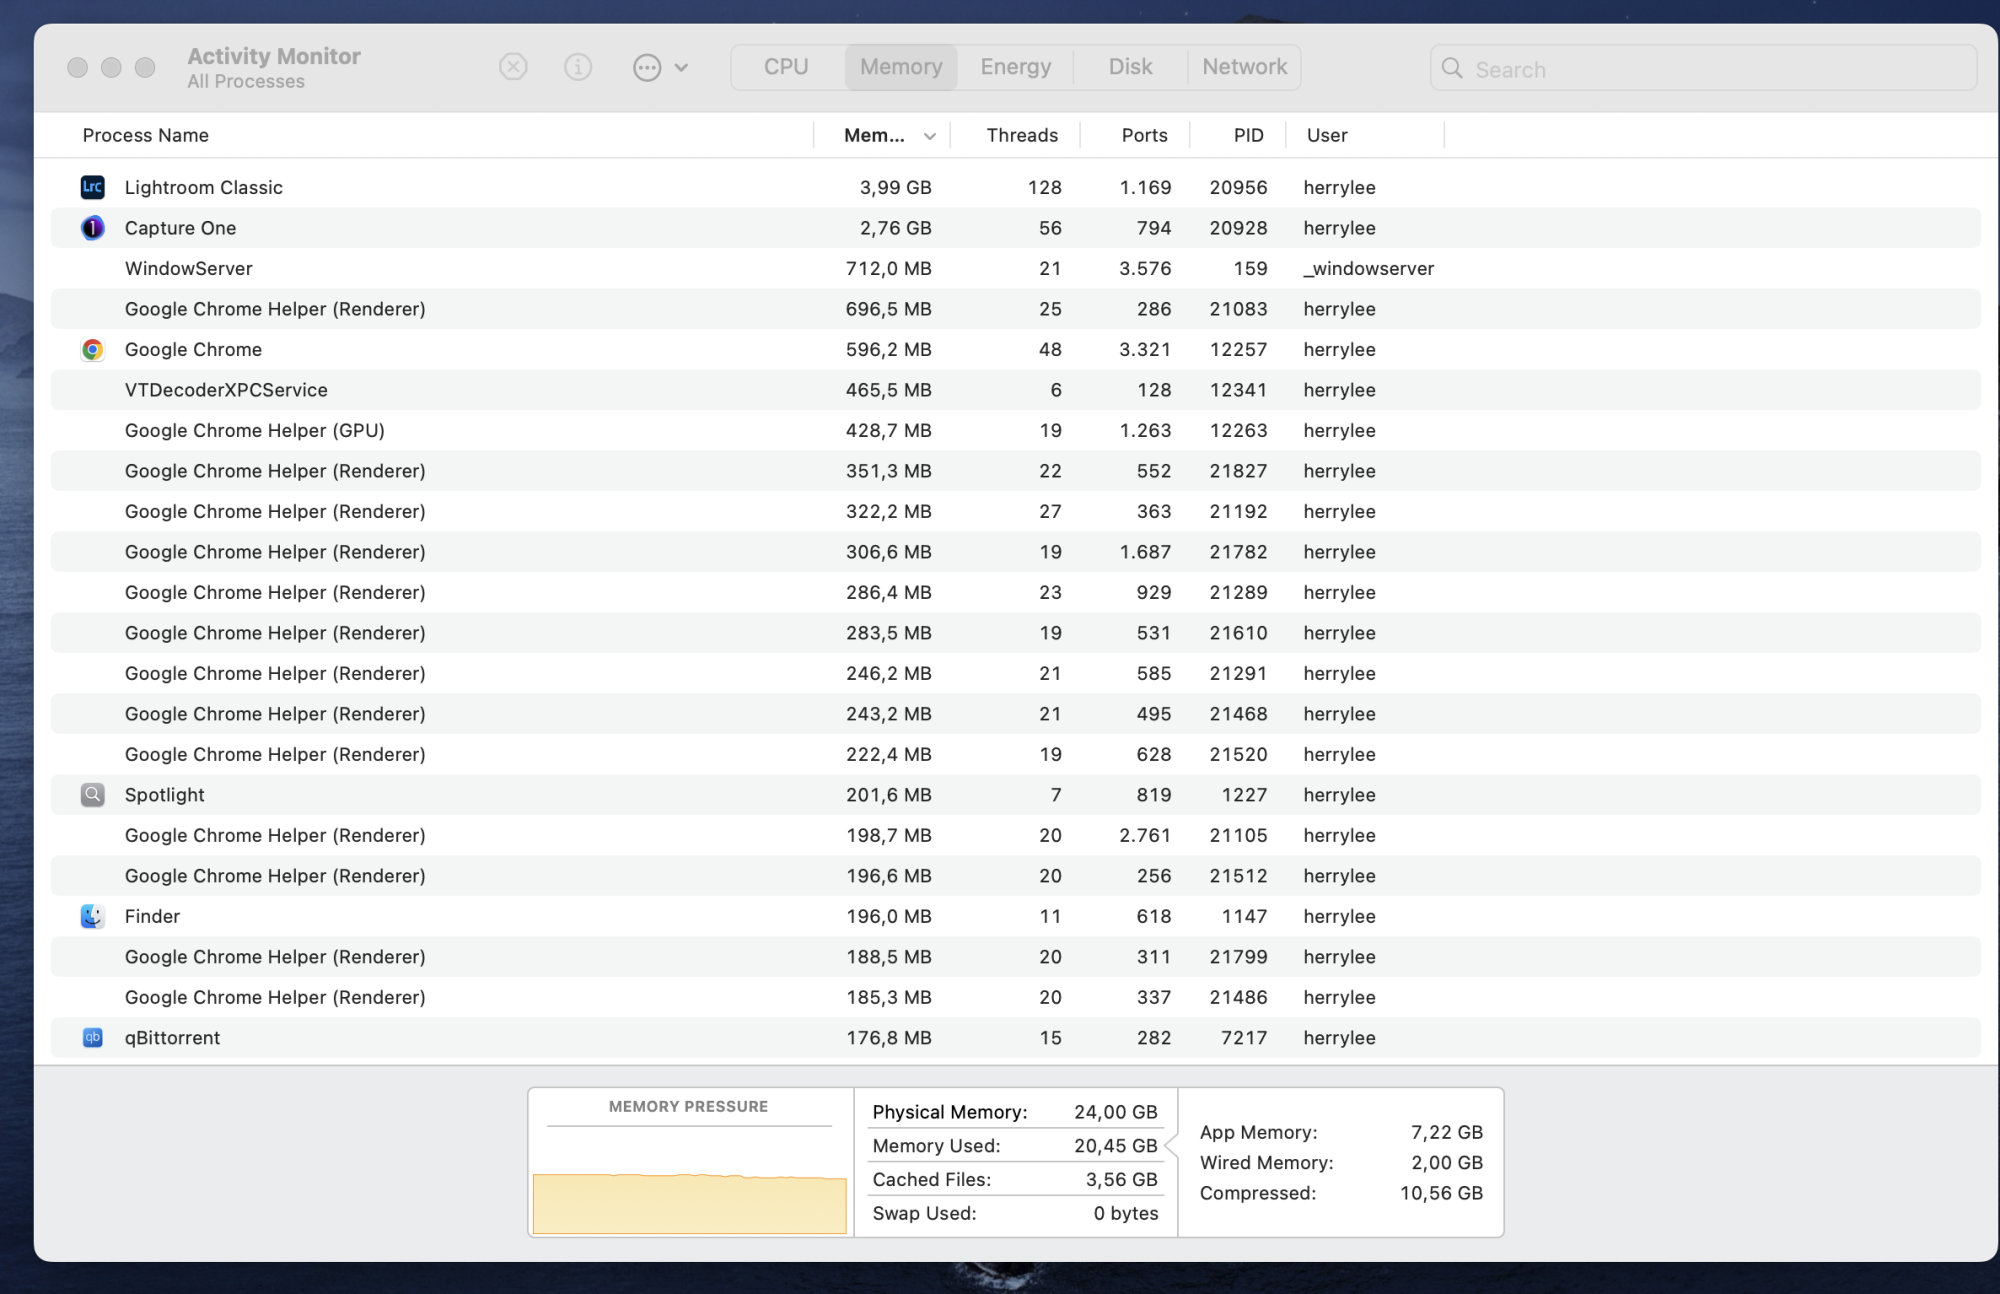Select the Spotlight process name
This screenshot has height=1294, width=2000.
point(164,795)
